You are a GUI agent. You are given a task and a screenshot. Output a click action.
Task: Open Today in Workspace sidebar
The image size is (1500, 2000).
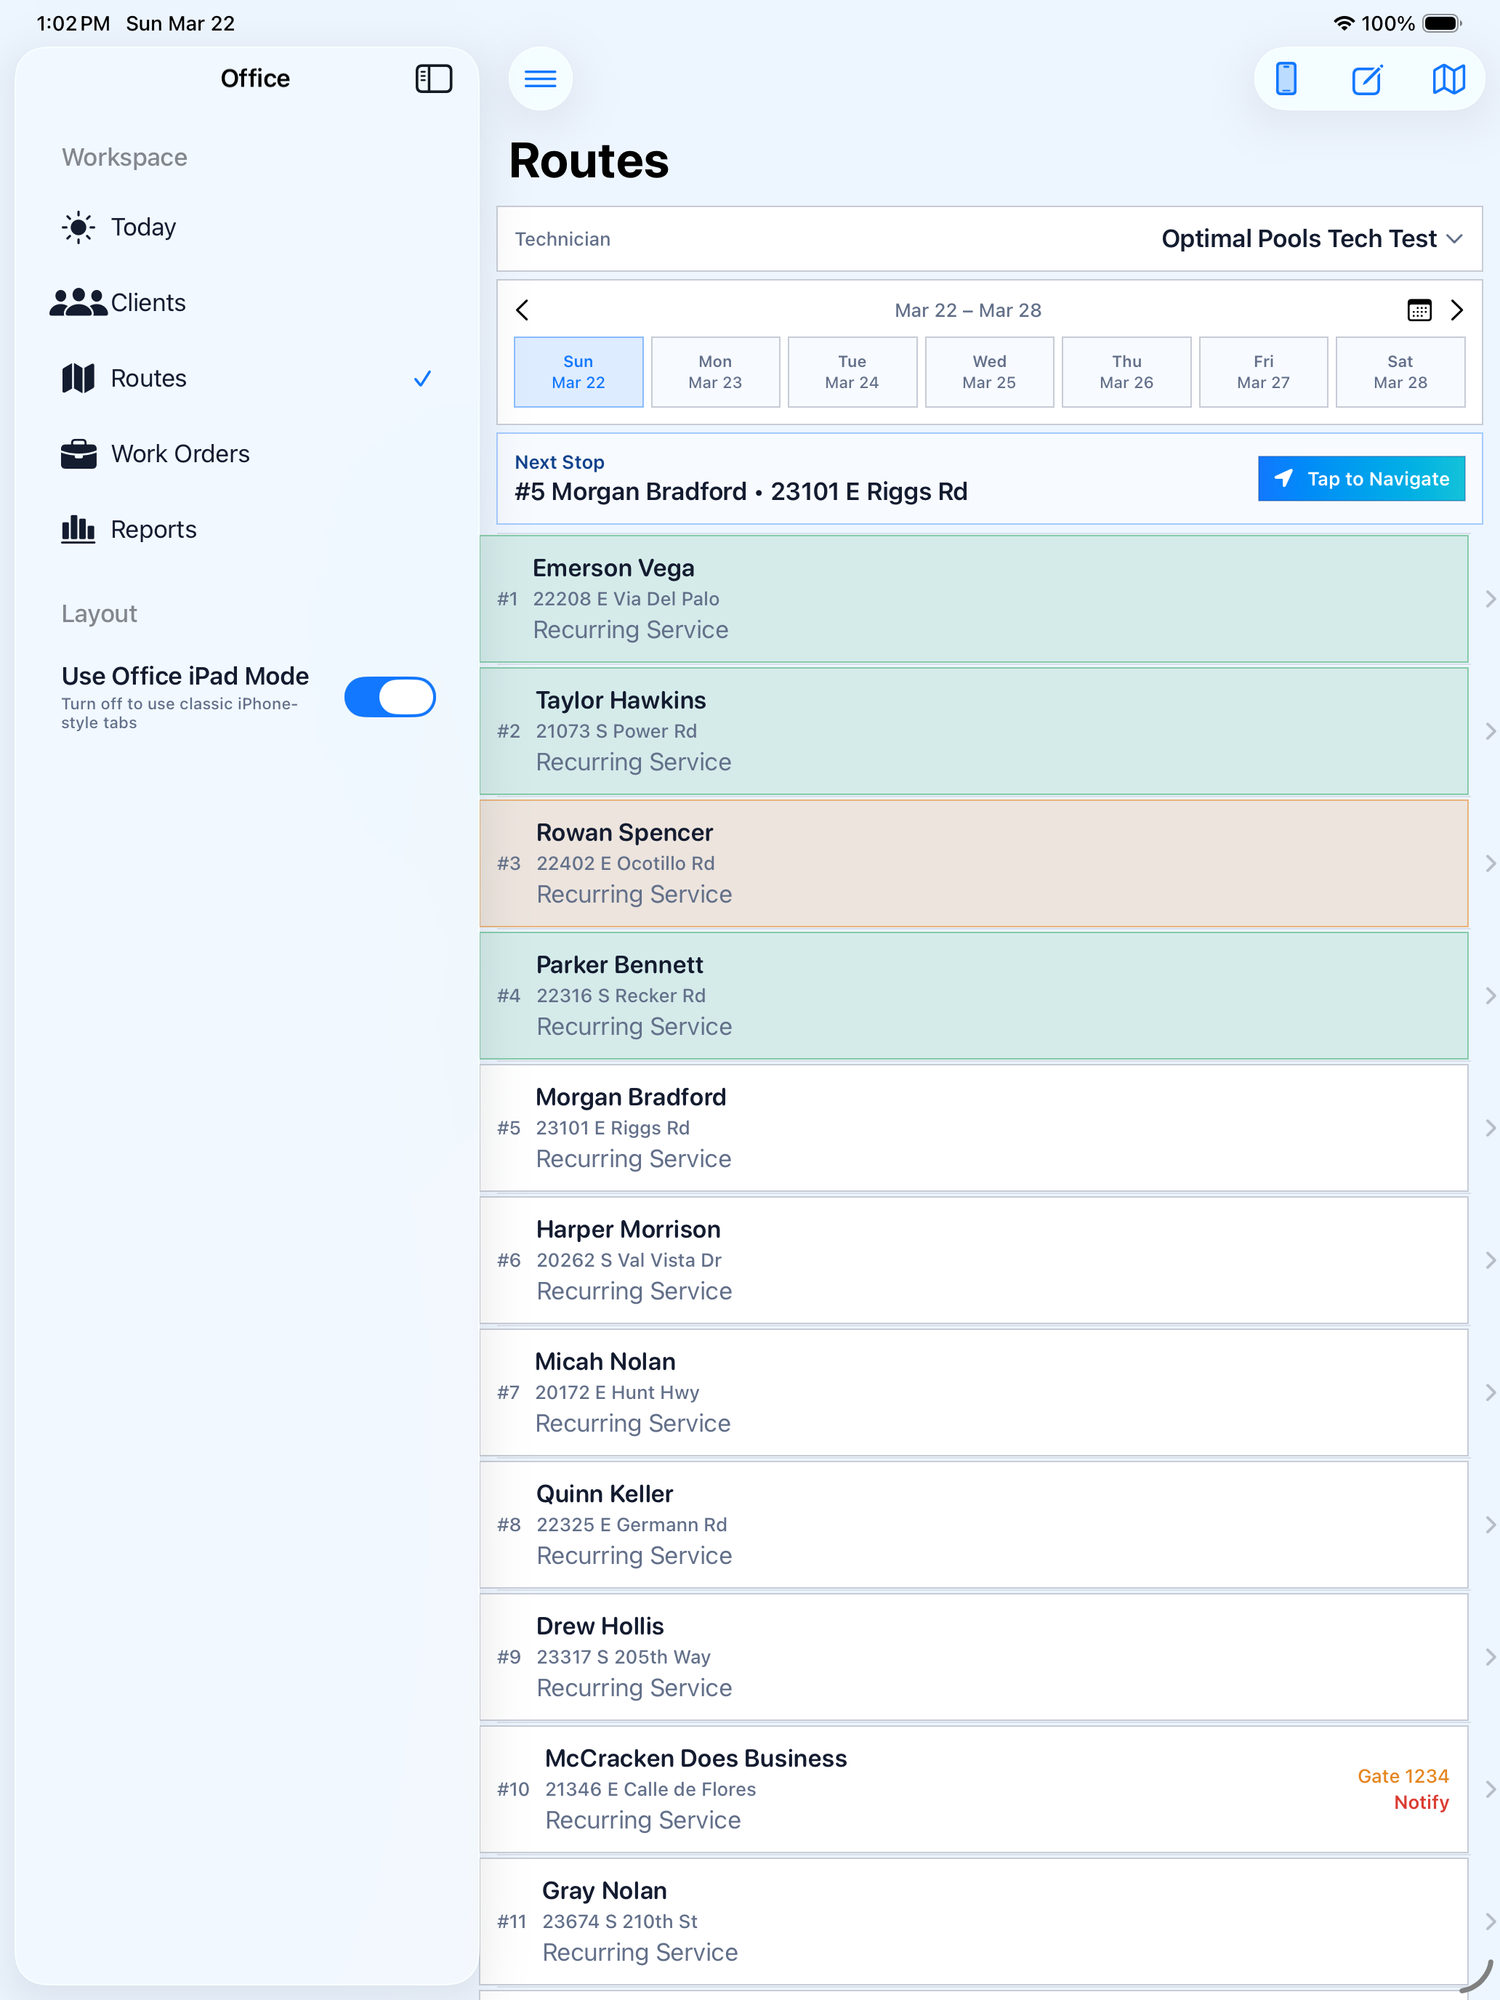point(247,227)
